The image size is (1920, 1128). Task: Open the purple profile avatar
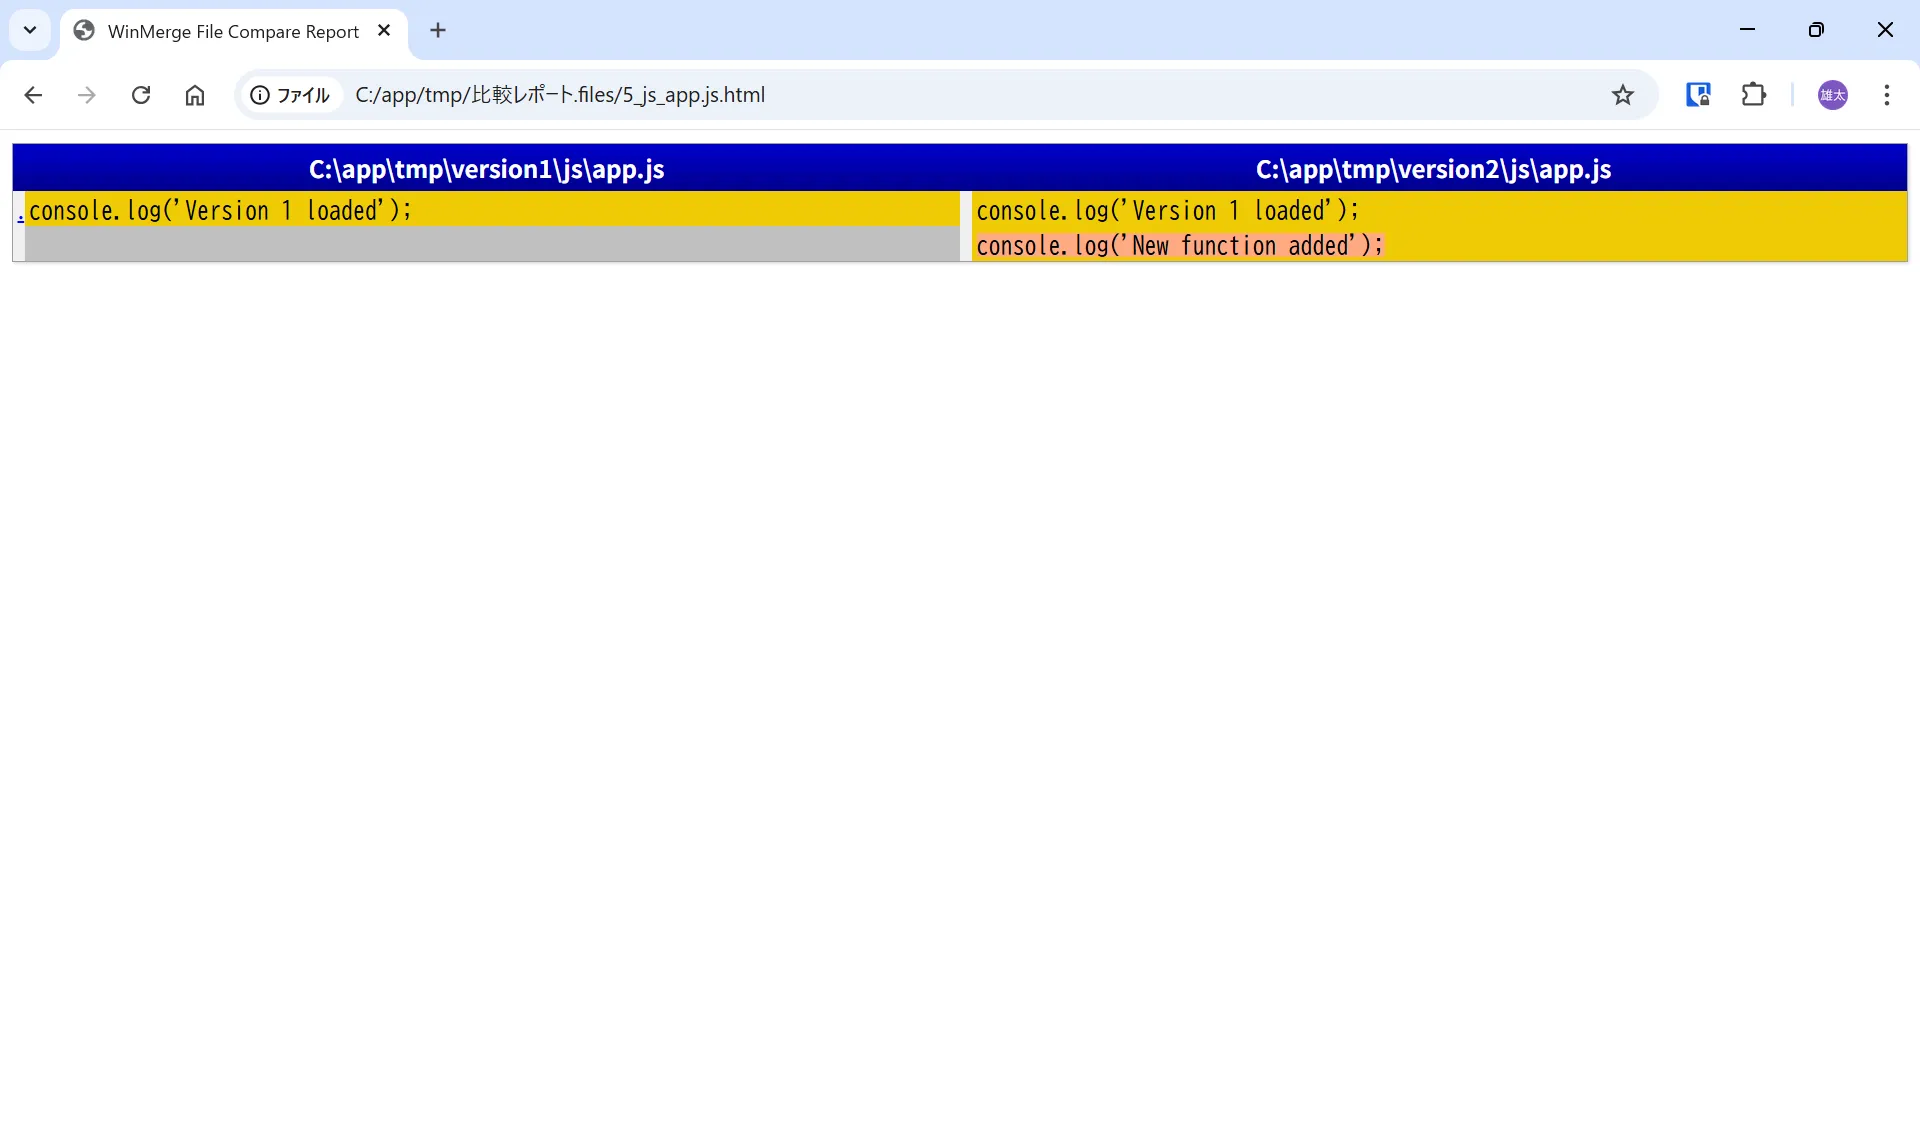click(x=1832, y=95)
